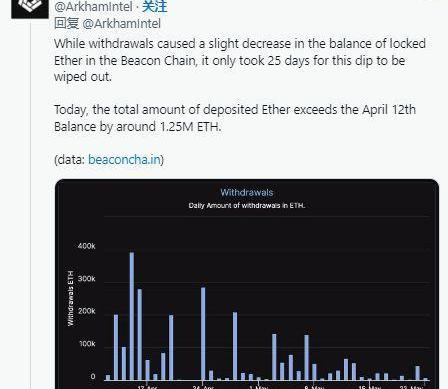The image size is (448, 389).
Task: Click the 100k y-axis label
Action: (x=87, y=344)
